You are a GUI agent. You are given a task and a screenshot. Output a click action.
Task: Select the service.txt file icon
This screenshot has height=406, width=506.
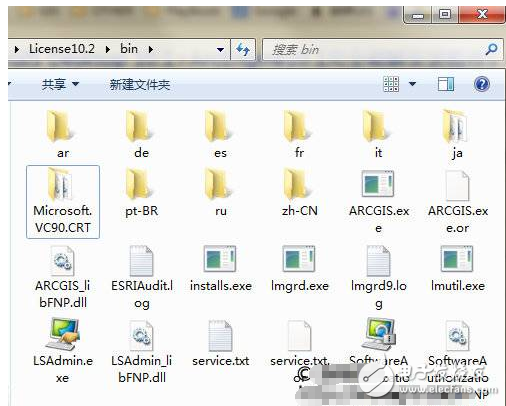tap(220, 335)
